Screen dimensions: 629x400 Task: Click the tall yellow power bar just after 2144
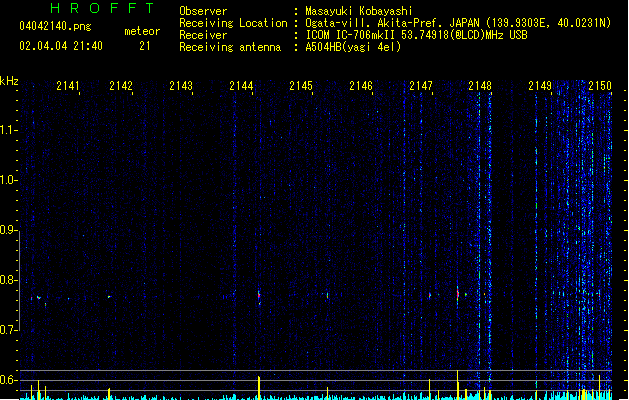click(259, 388)
